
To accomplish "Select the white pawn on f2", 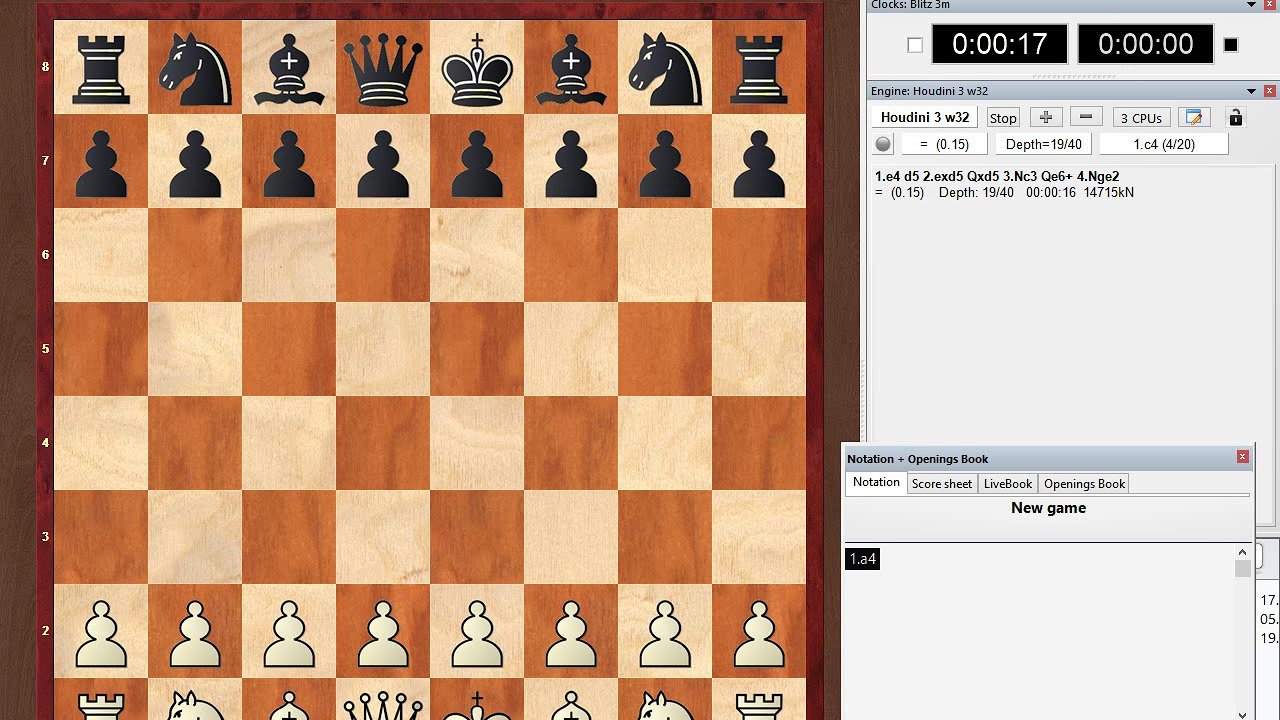I will tap(571, 633).
